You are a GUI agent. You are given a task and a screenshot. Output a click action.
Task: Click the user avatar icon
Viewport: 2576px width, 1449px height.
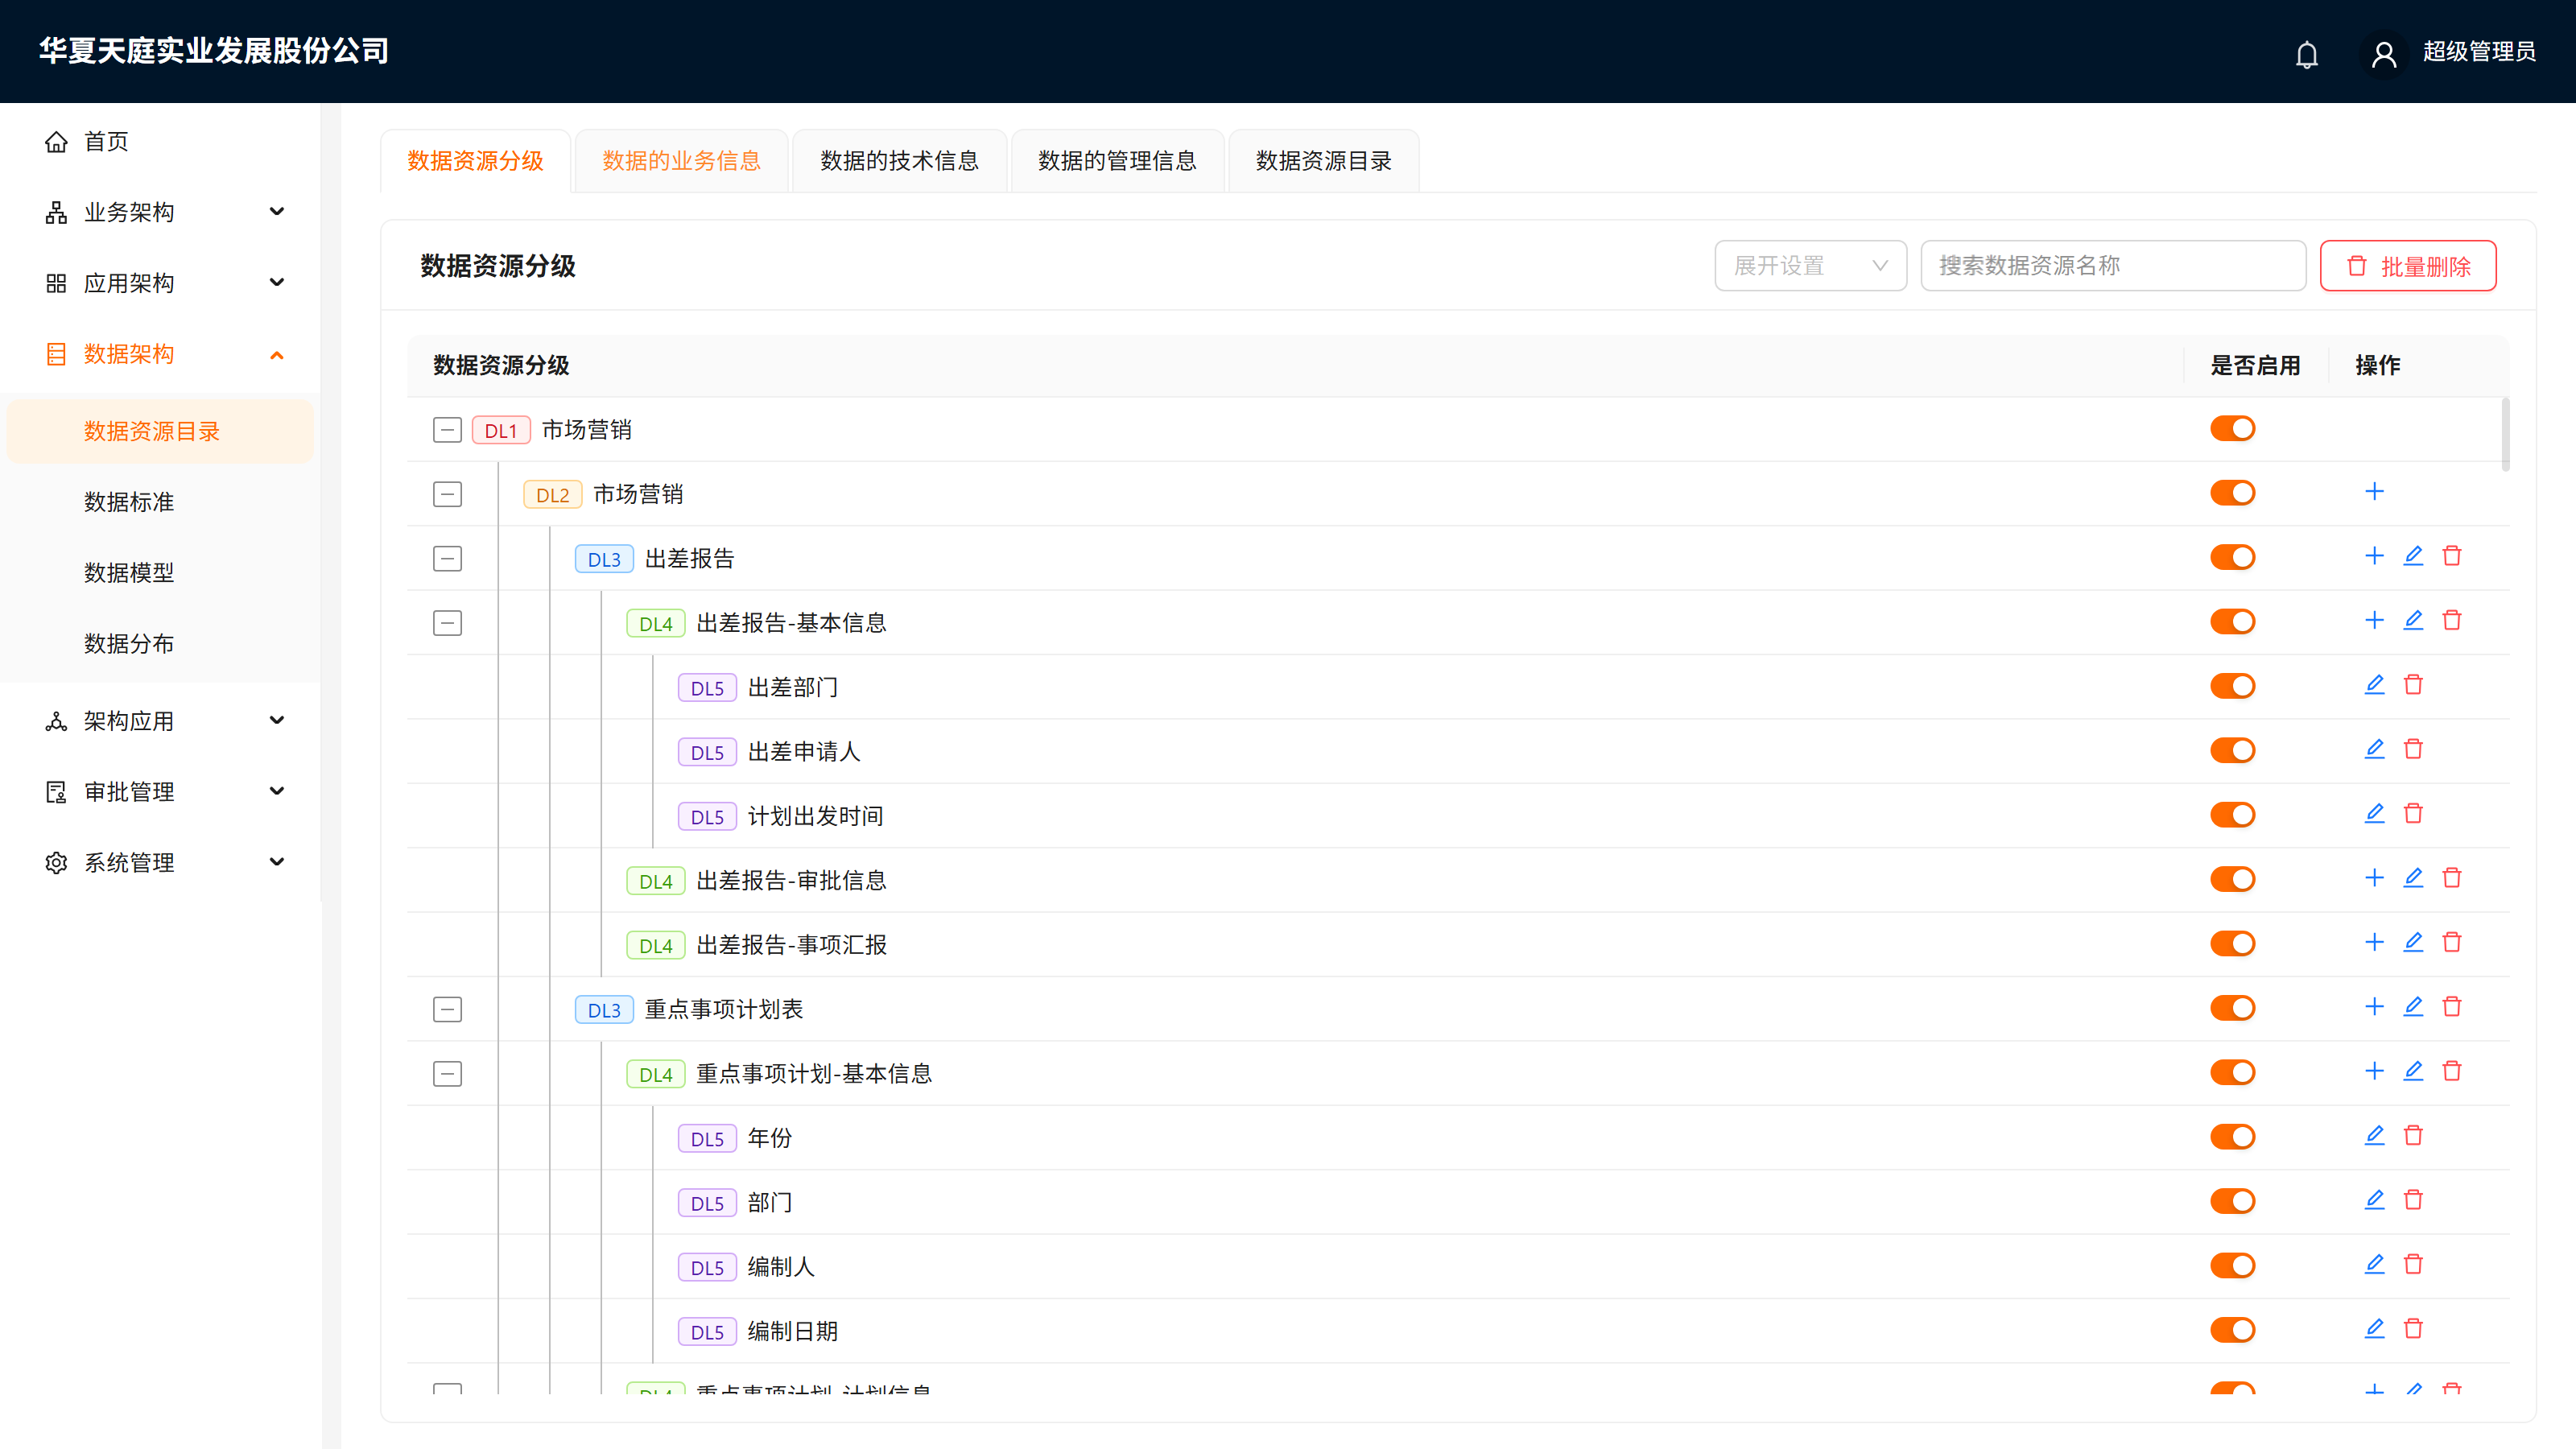pyautogui.click(x=2384, y=54)
